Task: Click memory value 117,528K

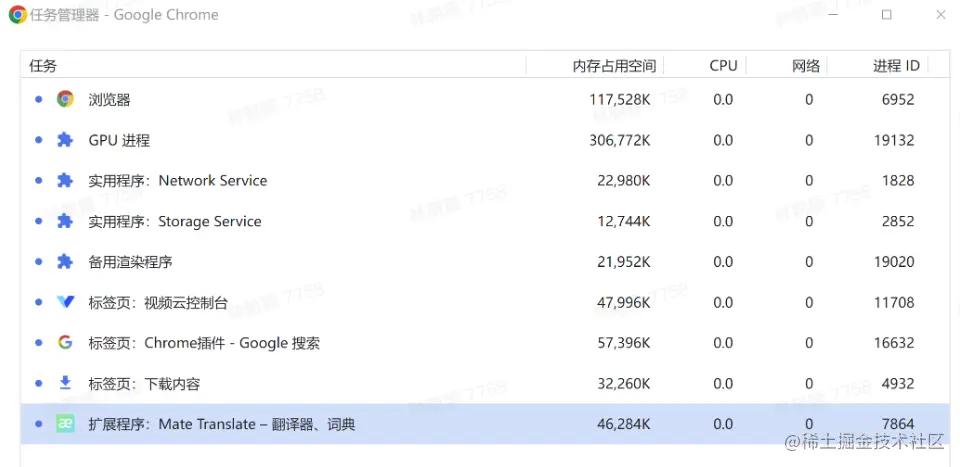Action: coord(620,100)
